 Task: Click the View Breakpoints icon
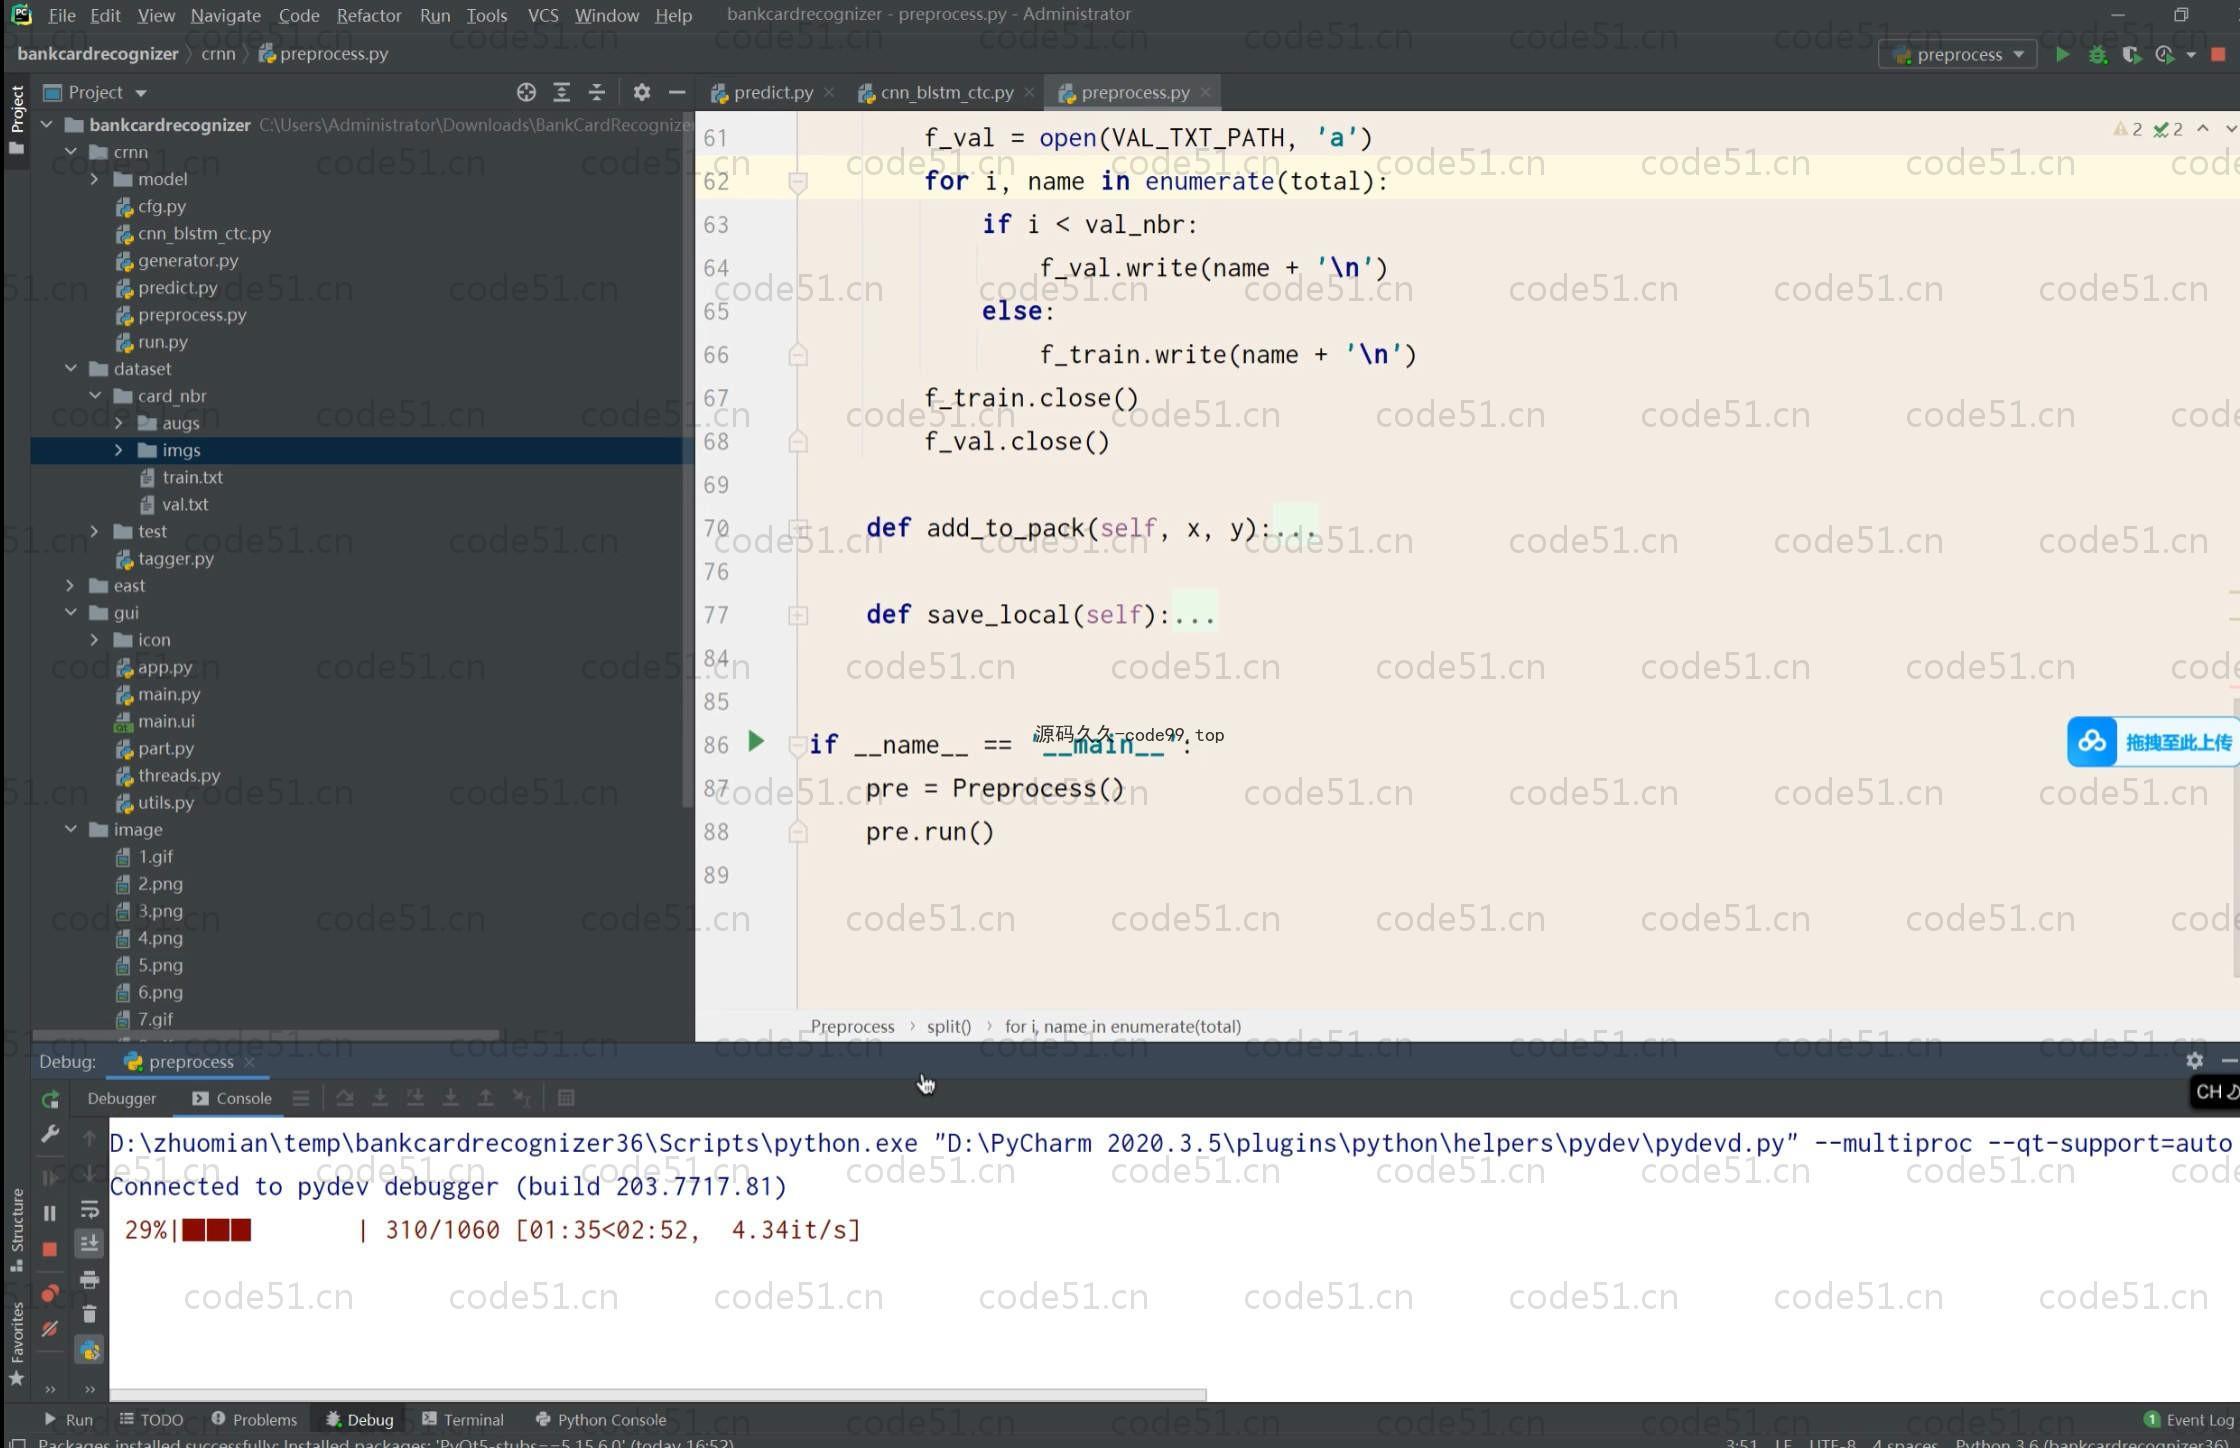pyautogui.click(x=50, y=1293)
